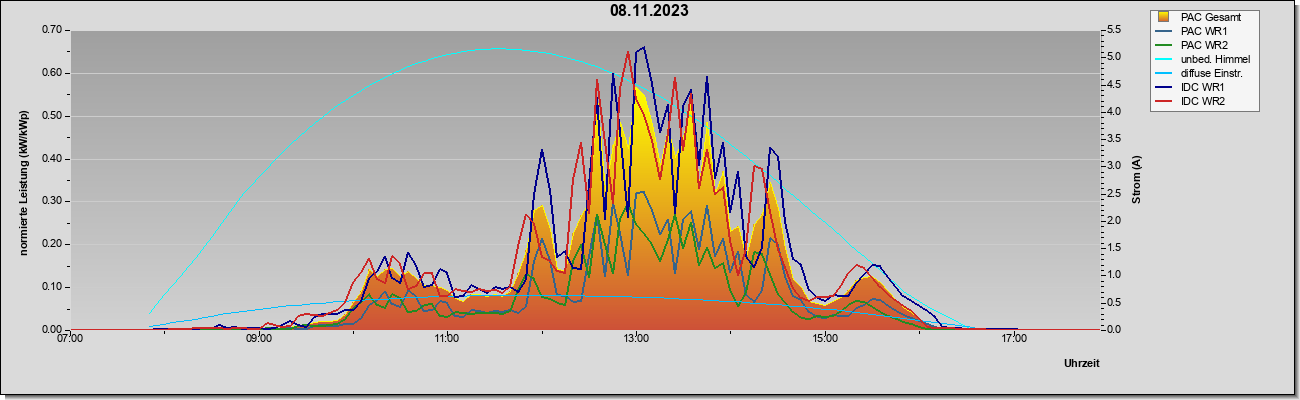Click the 15:00 time axis label
The height and width of the screenshot is (400, 1300).
coord(825,339)
